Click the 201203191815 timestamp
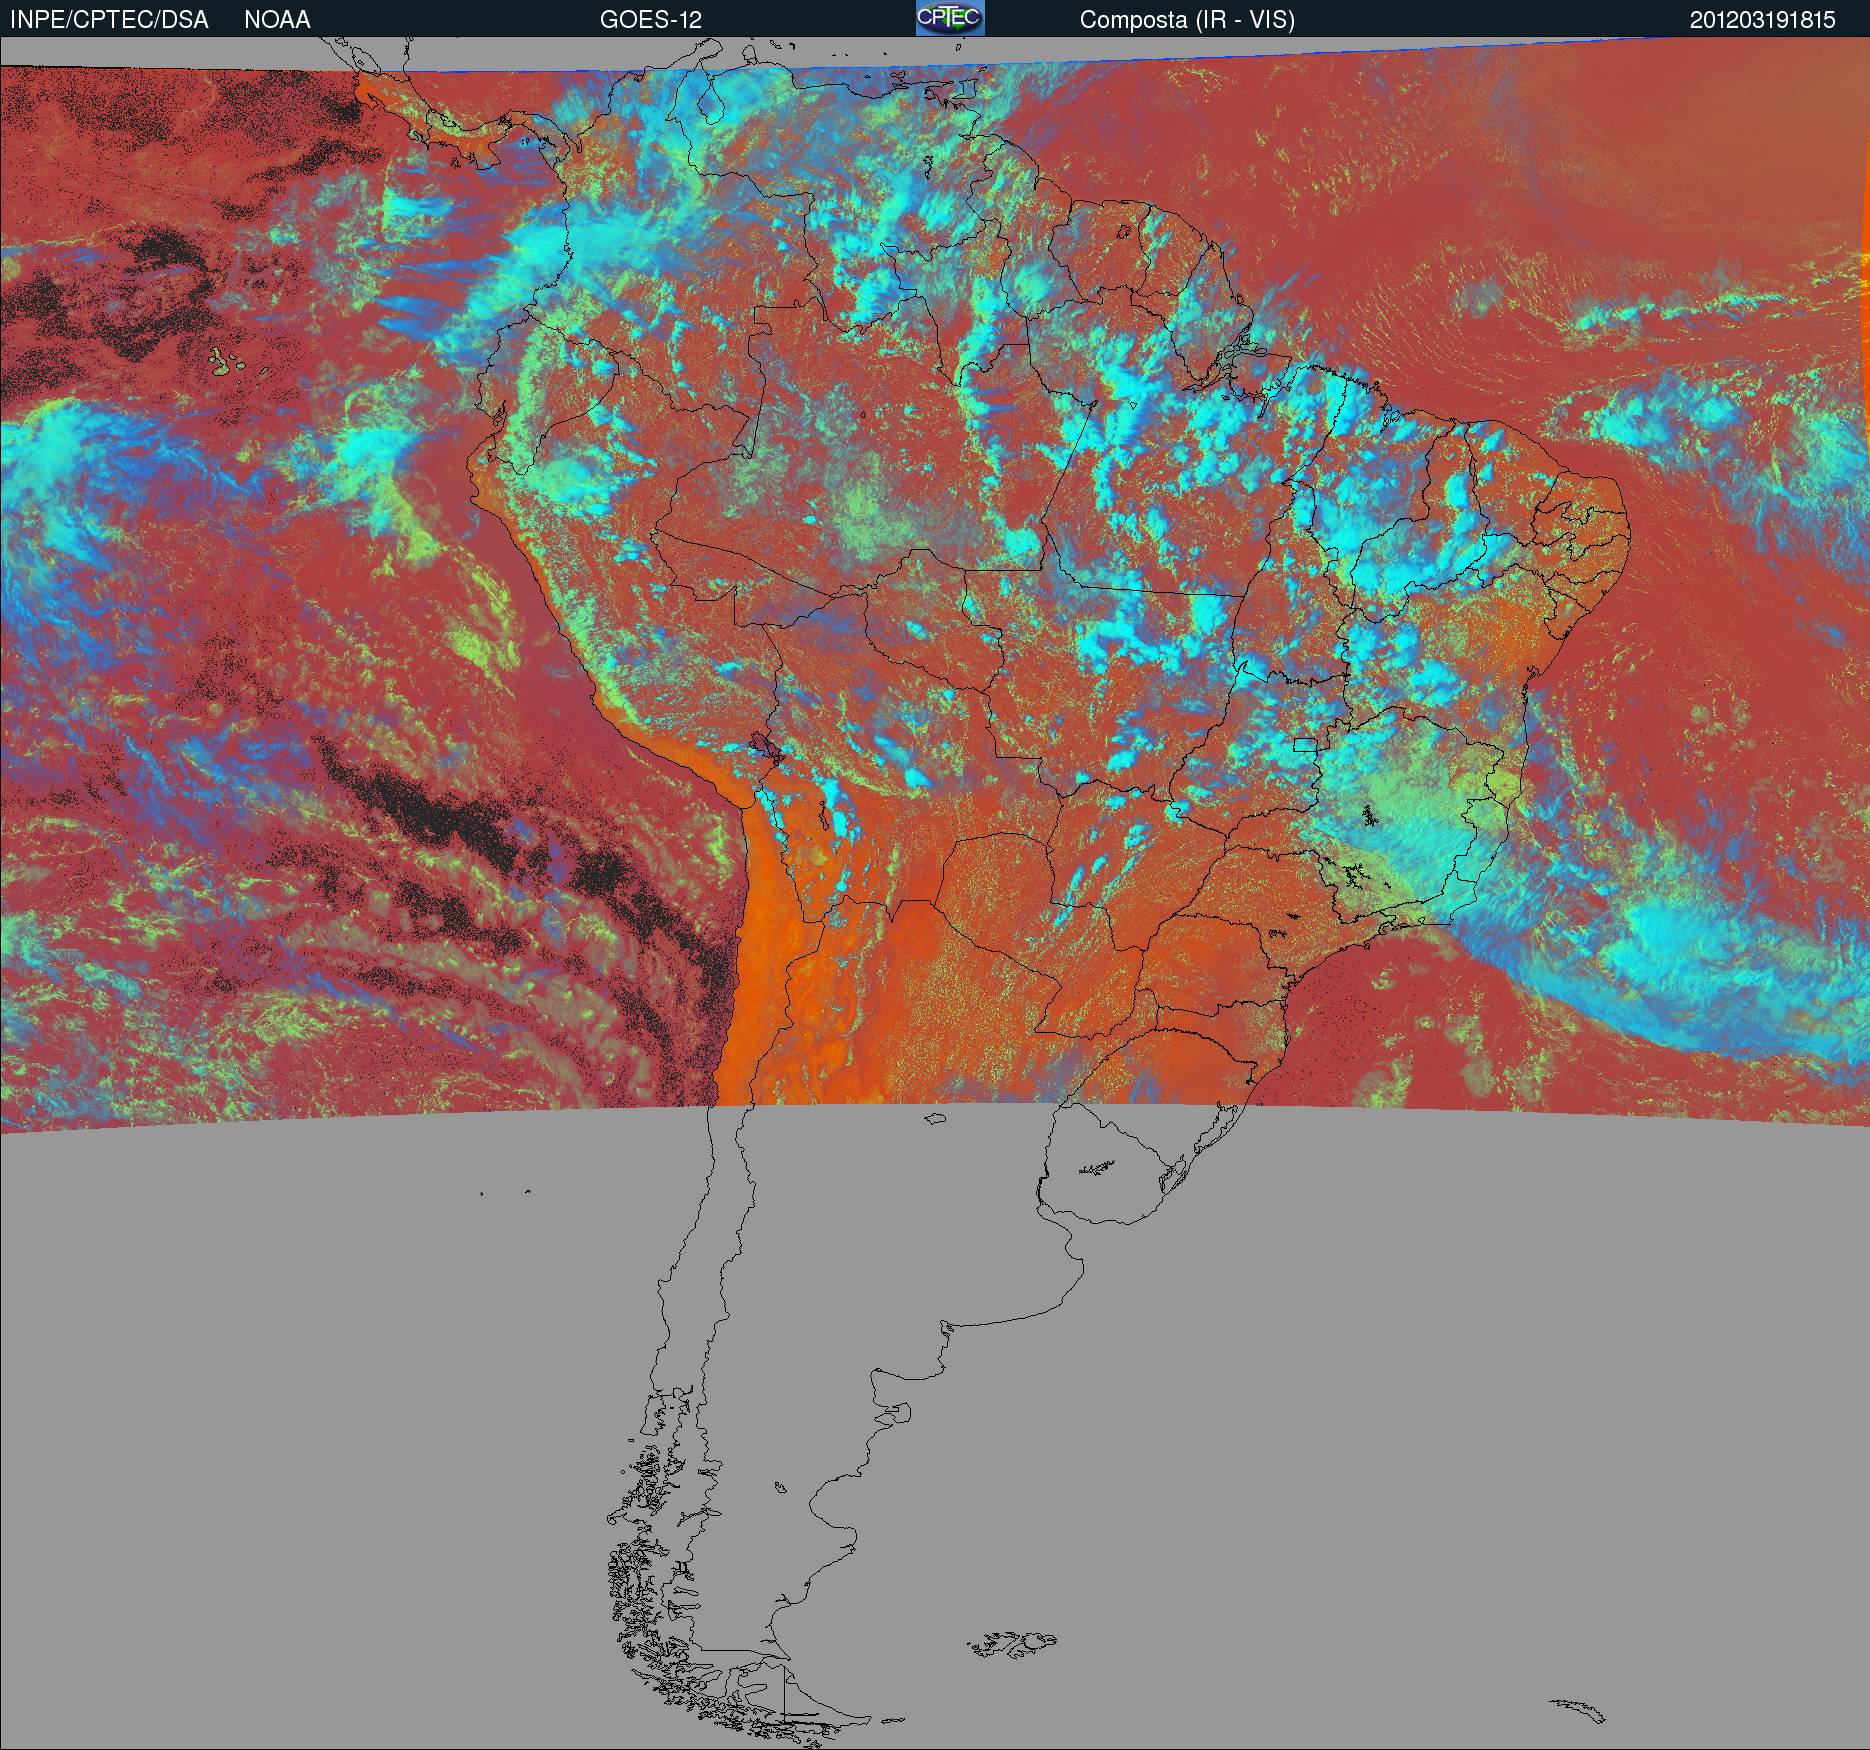The width and height of the screenshot is (1870, 1750). [1763, 20]
